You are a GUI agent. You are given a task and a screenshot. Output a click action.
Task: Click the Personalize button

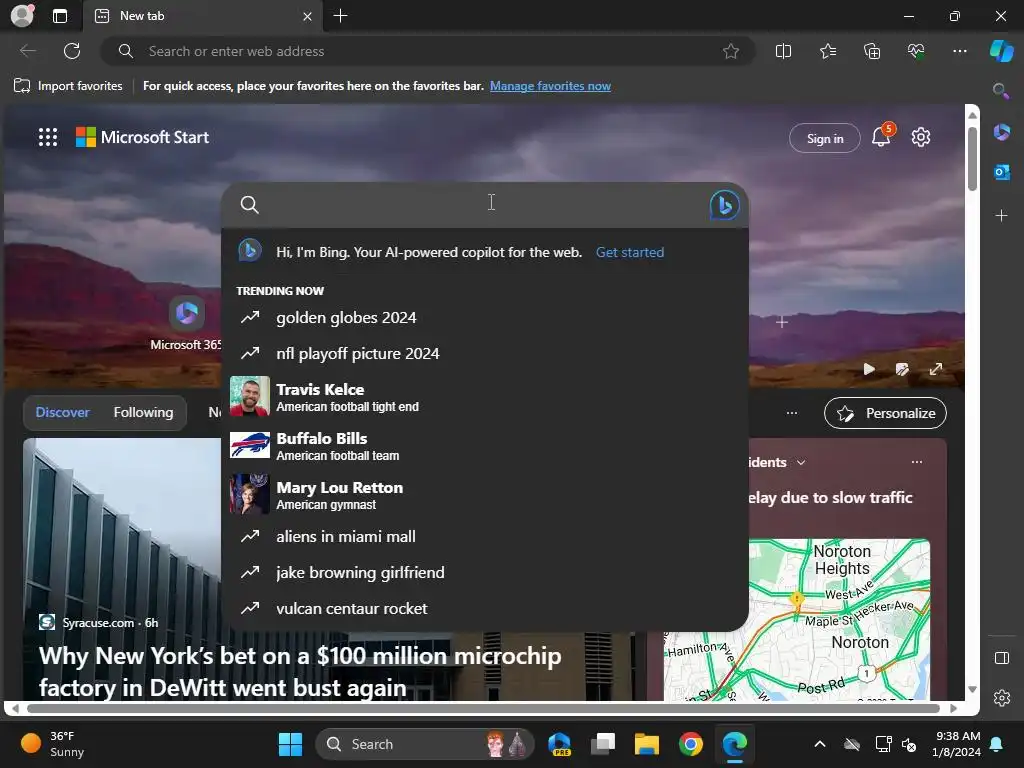[885, 413]
